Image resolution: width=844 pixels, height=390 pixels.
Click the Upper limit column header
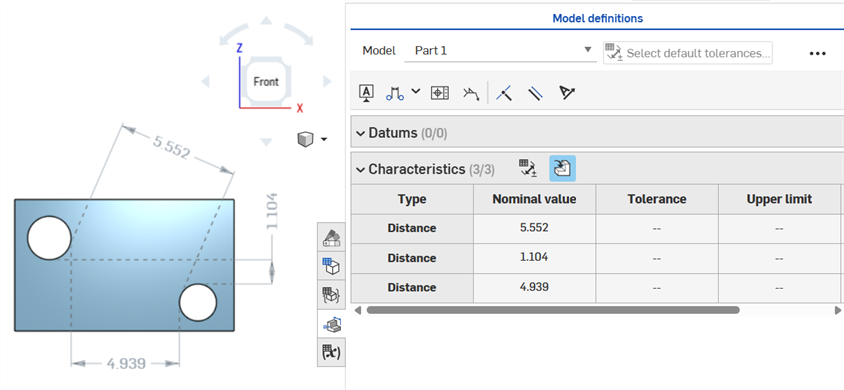tap(779, 199)
